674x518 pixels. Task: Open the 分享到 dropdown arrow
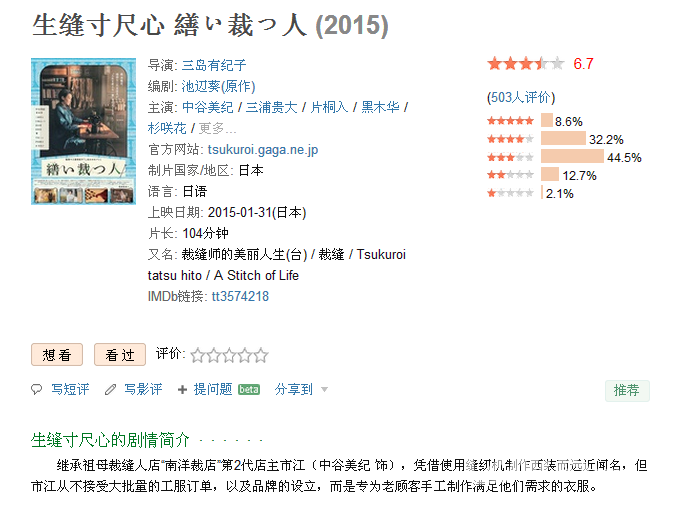coord(325,390)
